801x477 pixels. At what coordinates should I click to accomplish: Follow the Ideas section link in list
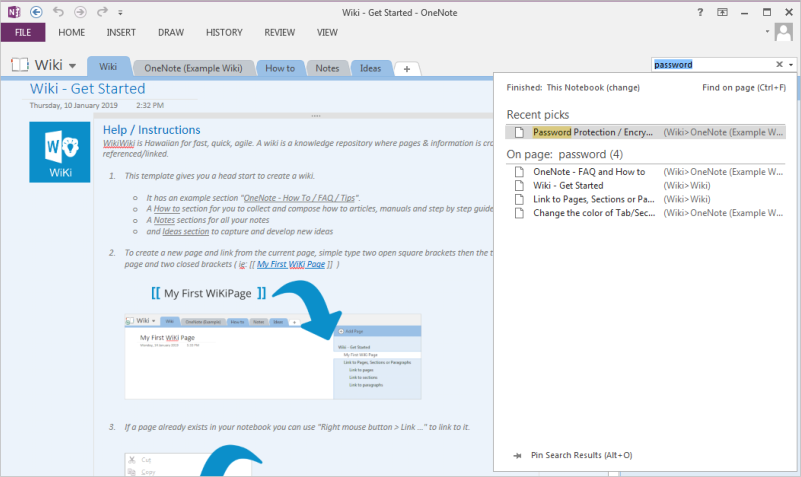(185, 231)
